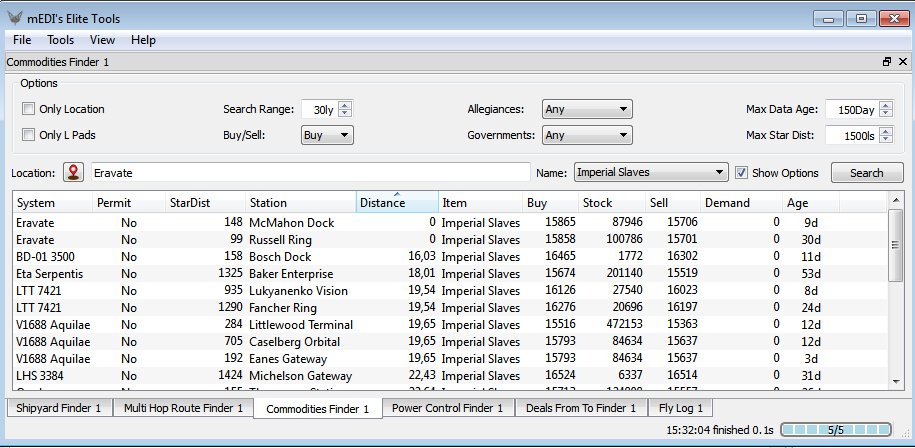Click the mEDI's Elite Tools app icon

click(15, 18)
